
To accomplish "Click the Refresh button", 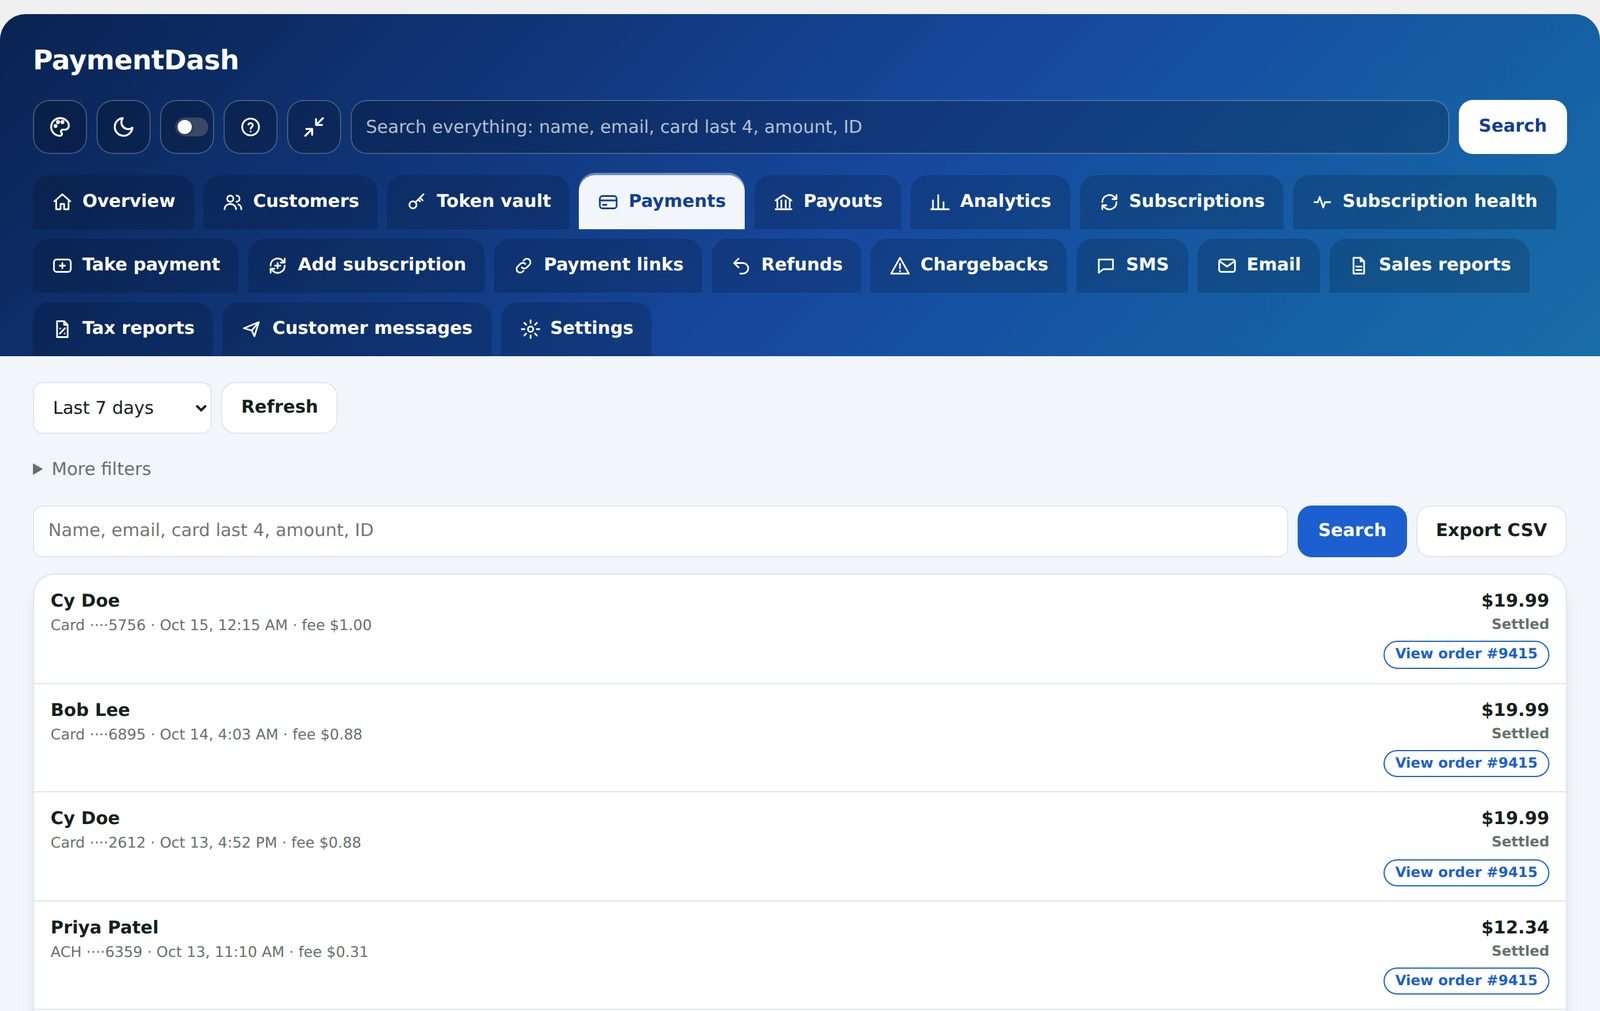I will point(279,408).
